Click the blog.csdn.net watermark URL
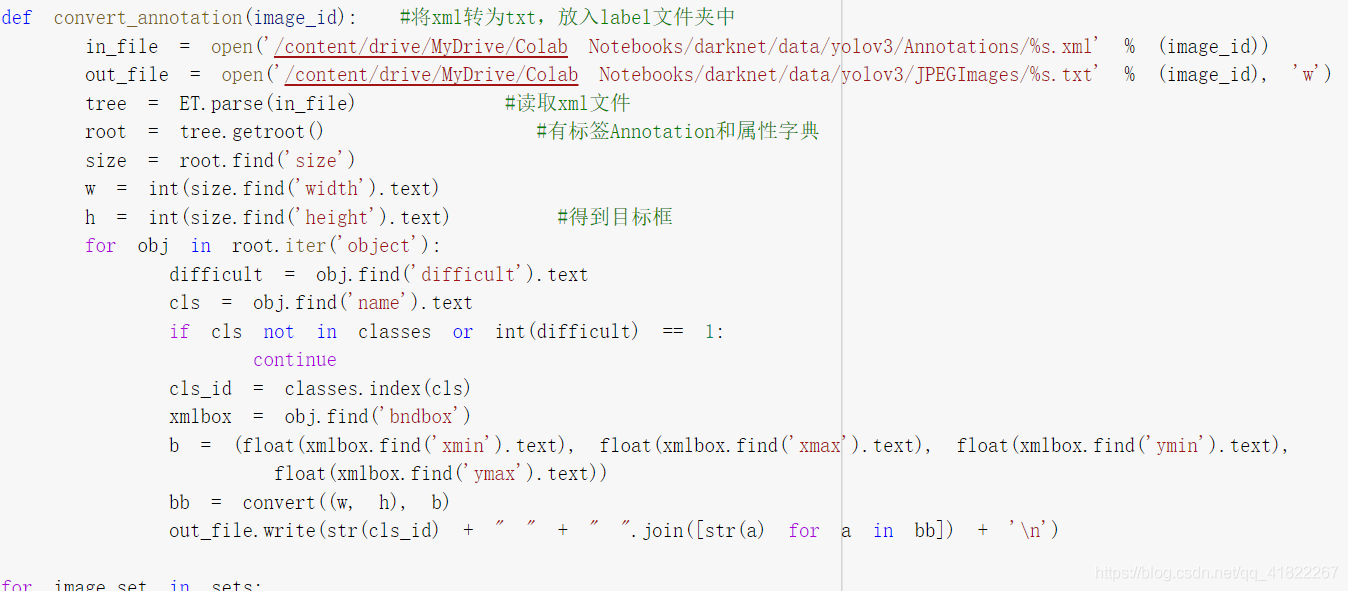Screen dimensions: 1348x591 point(1216,573)
